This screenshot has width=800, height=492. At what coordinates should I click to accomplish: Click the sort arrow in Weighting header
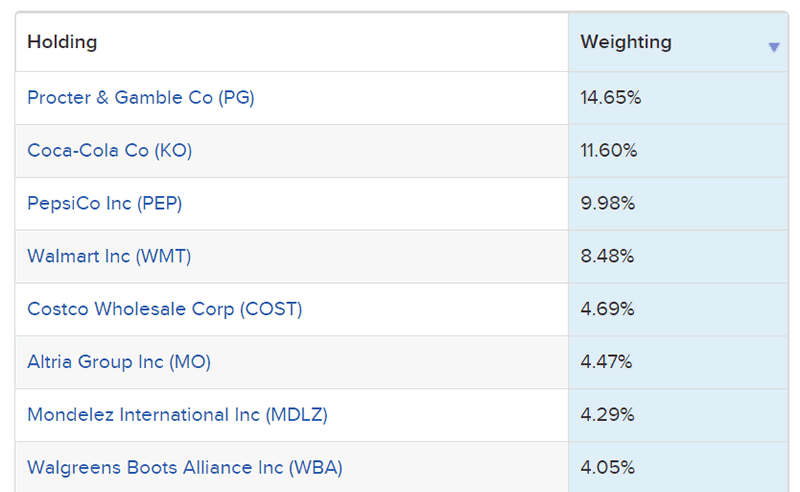pos(773,47)
